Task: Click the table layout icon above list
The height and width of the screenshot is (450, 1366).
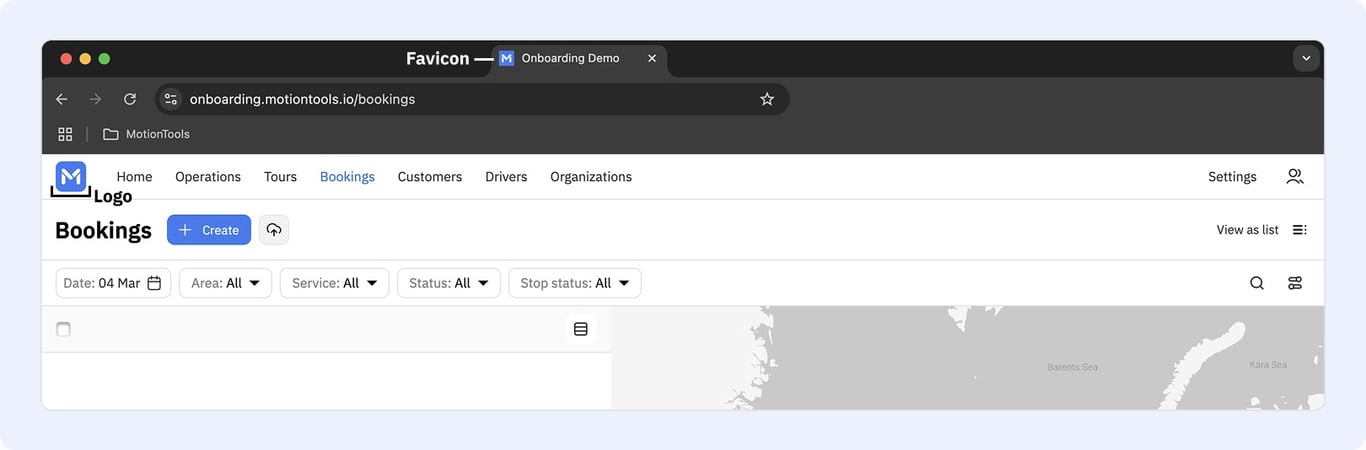Action: (x=581, y=329)
